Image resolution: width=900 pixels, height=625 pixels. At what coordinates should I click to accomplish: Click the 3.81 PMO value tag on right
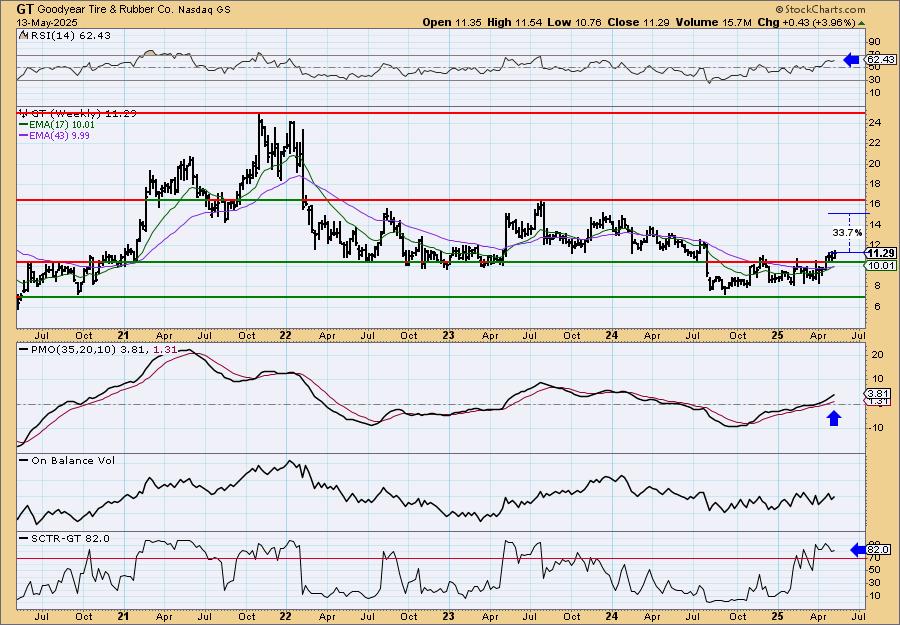(879, 394)
